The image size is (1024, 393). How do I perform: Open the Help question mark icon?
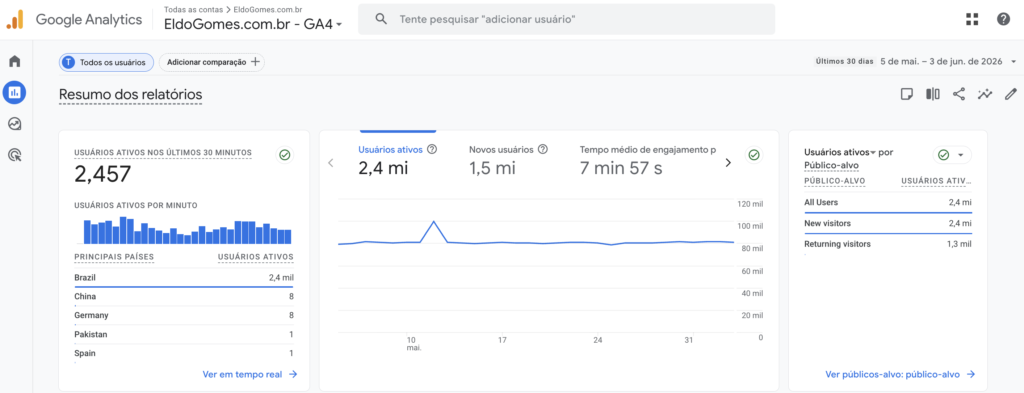tap(1004, 20)
